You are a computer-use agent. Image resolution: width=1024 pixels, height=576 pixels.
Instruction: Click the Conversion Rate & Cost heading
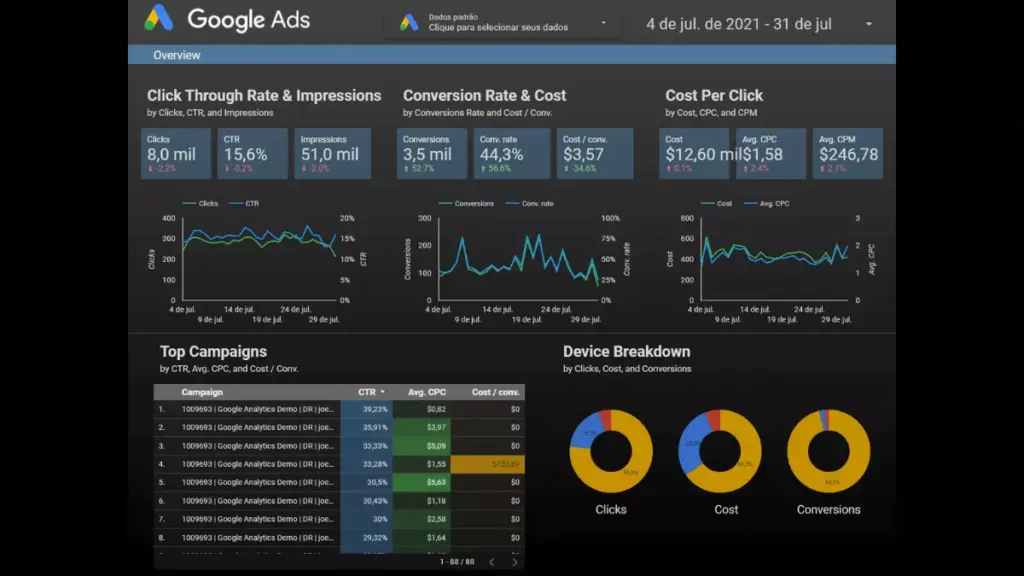485,95
